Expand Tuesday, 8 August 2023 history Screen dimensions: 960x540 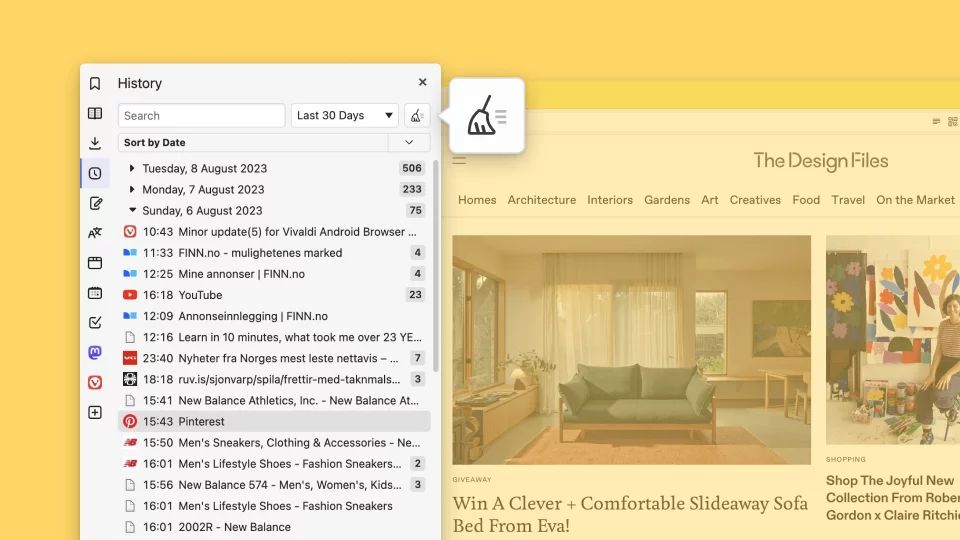tap(132, 168)
